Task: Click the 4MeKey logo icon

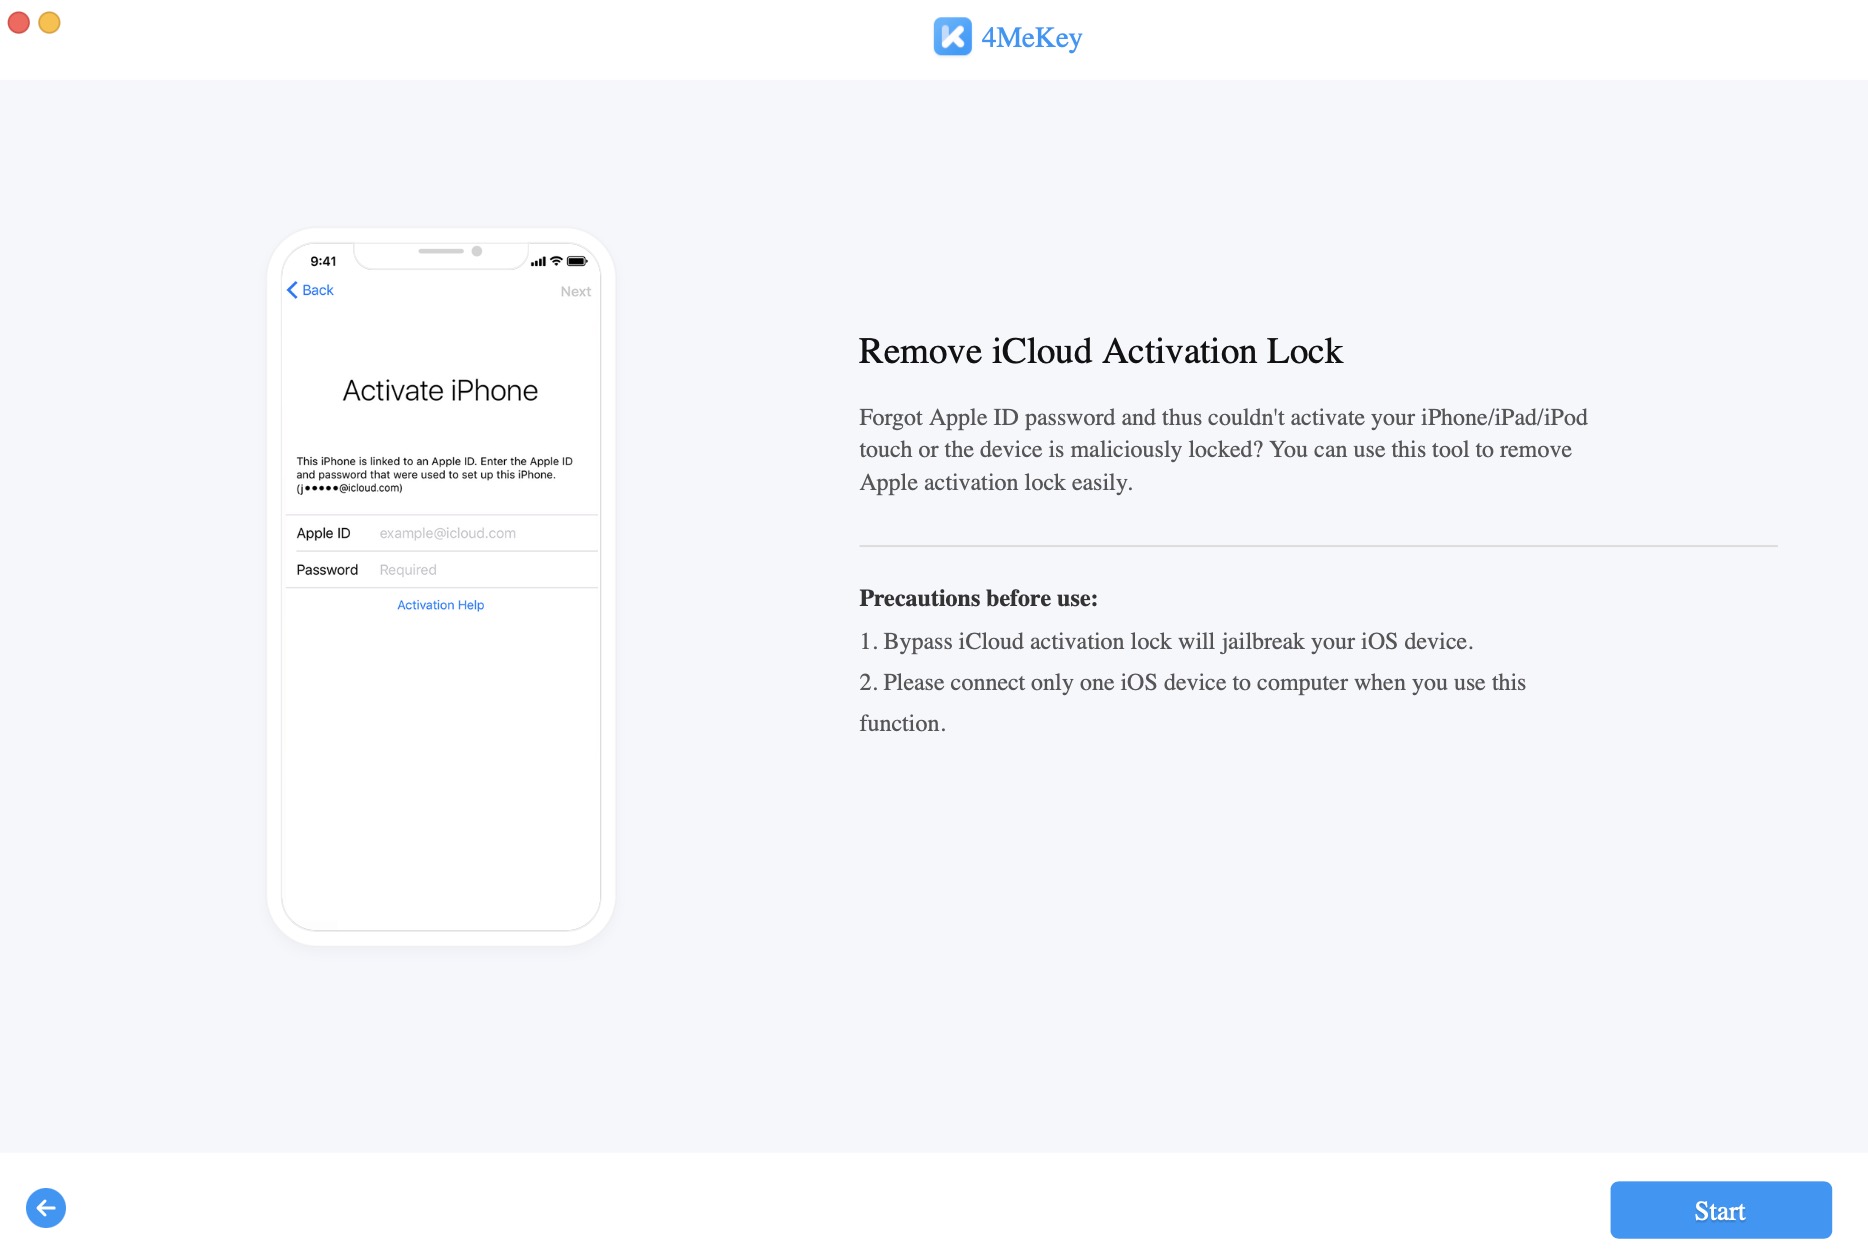Action: tap(952, 37)
